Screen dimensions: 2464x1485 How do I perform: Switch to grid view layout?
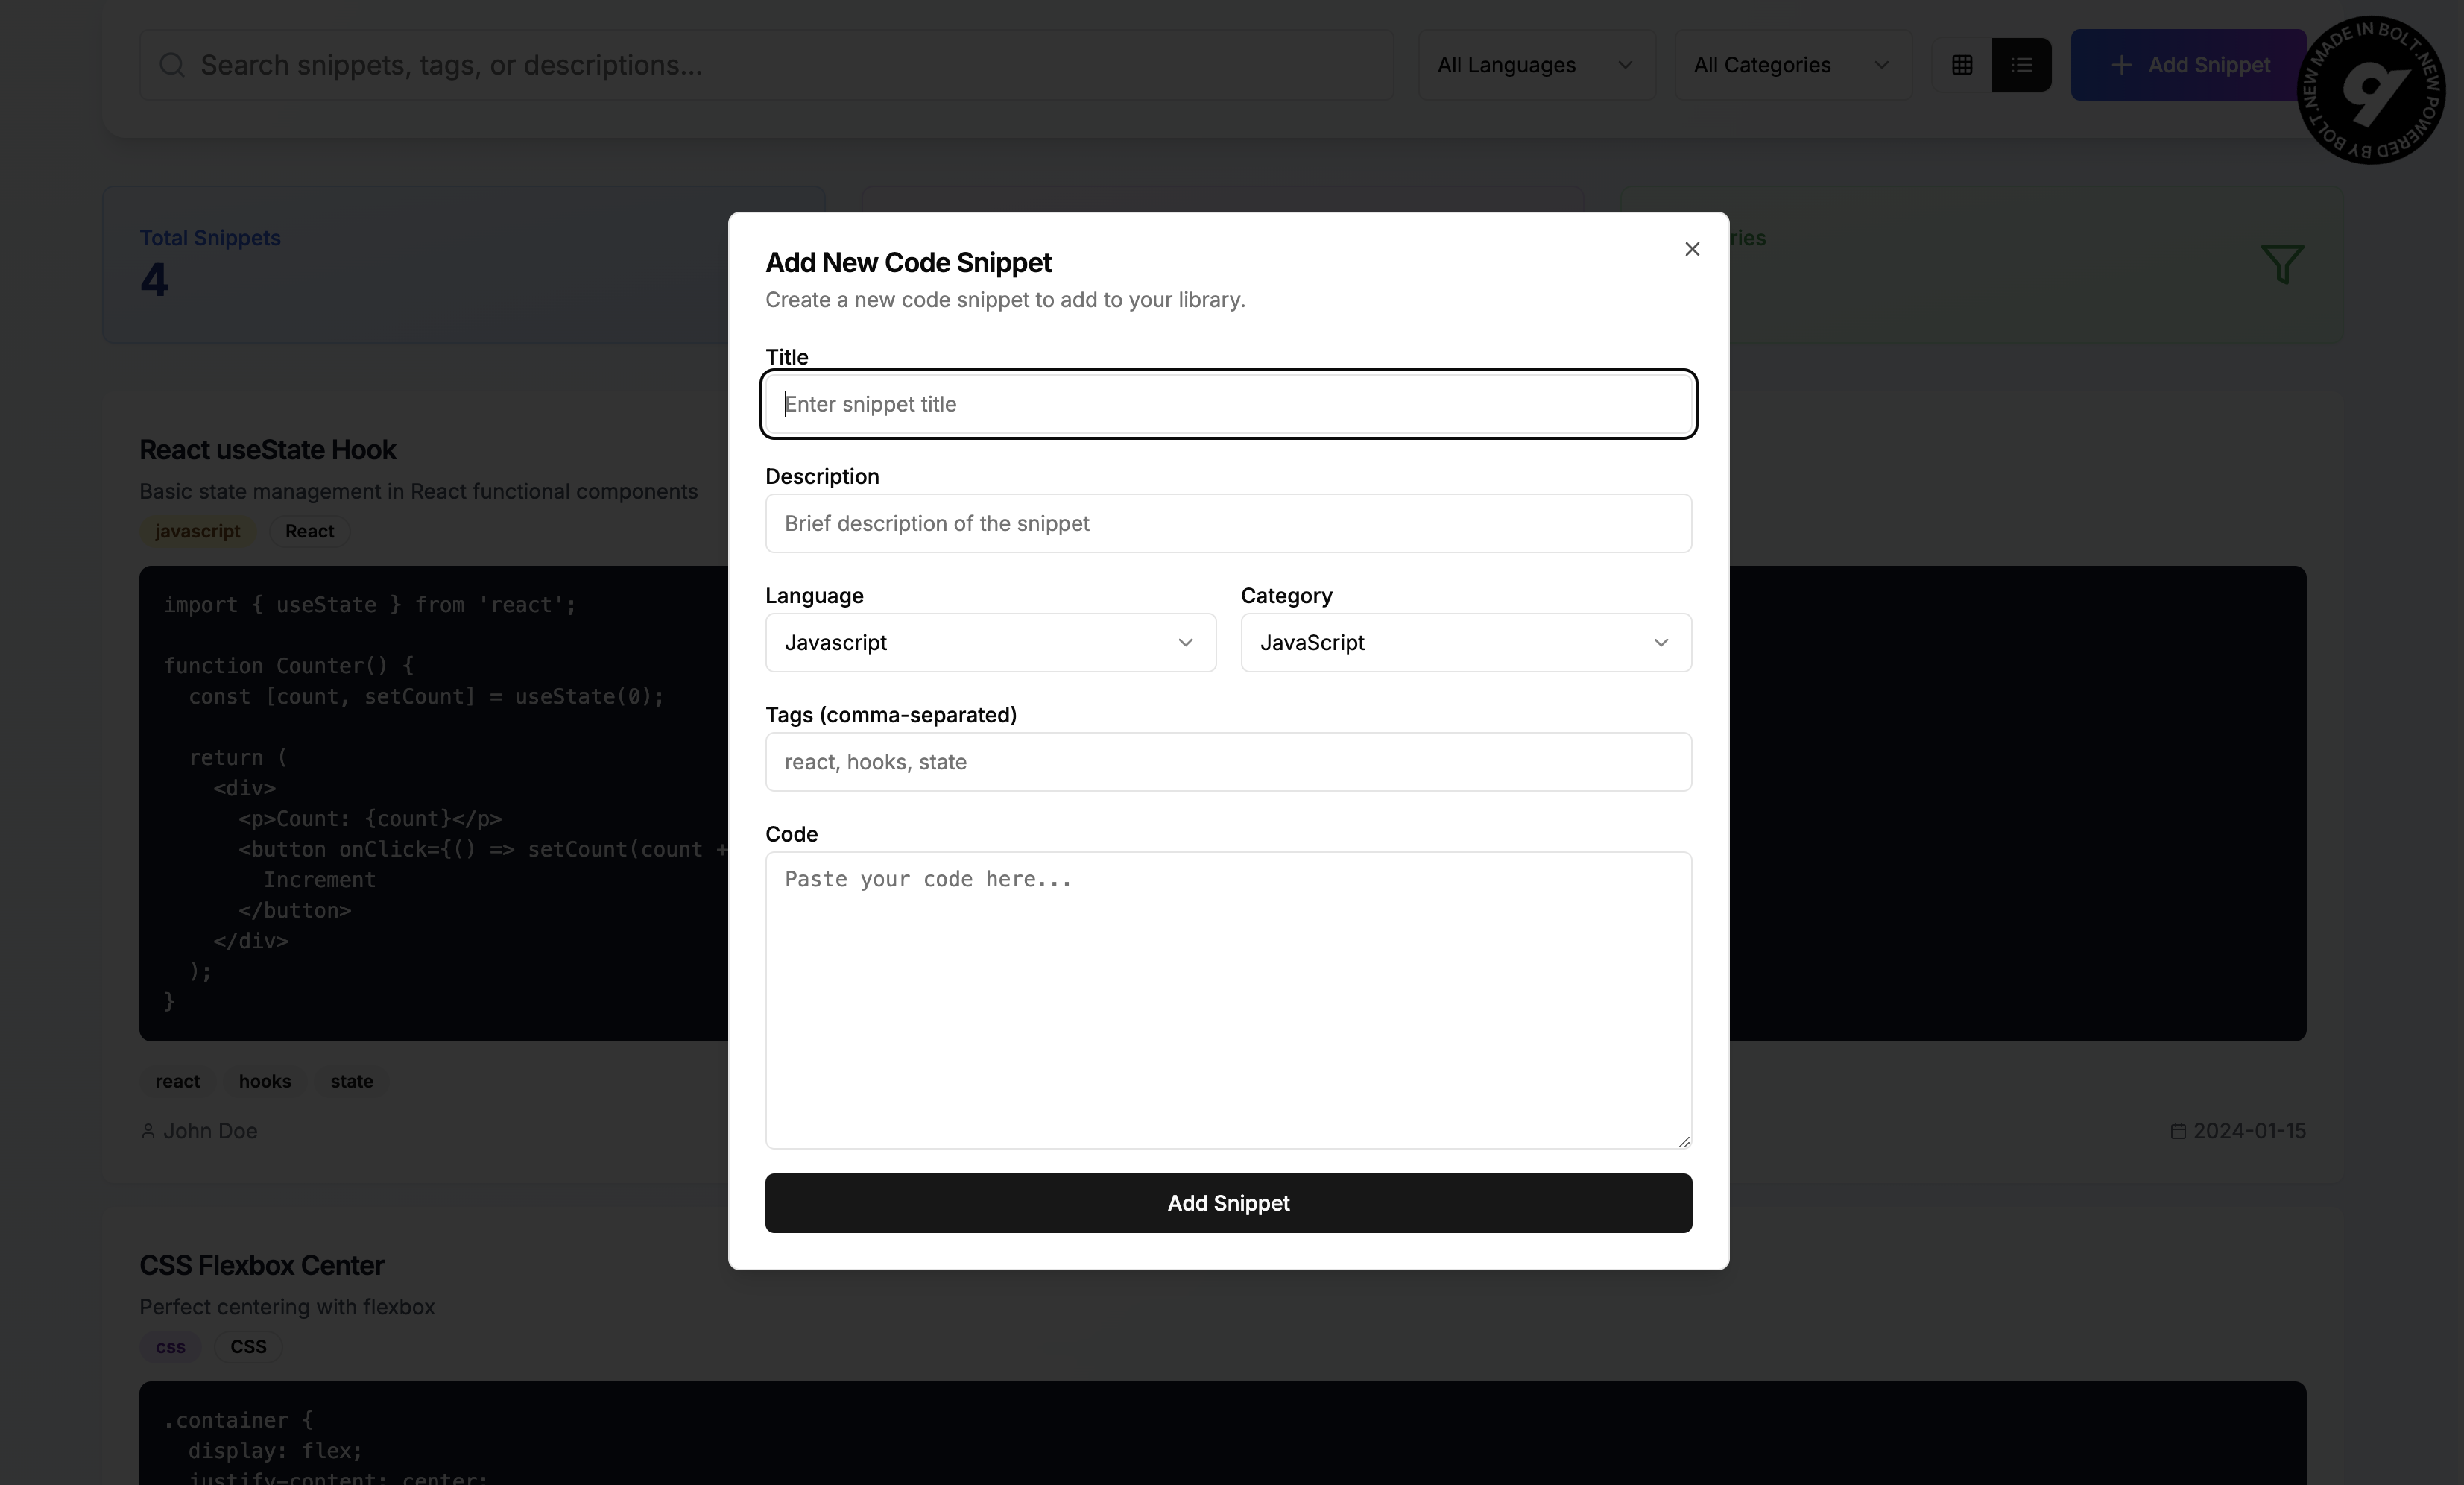pyautogui.click(x=1962, y=65)
